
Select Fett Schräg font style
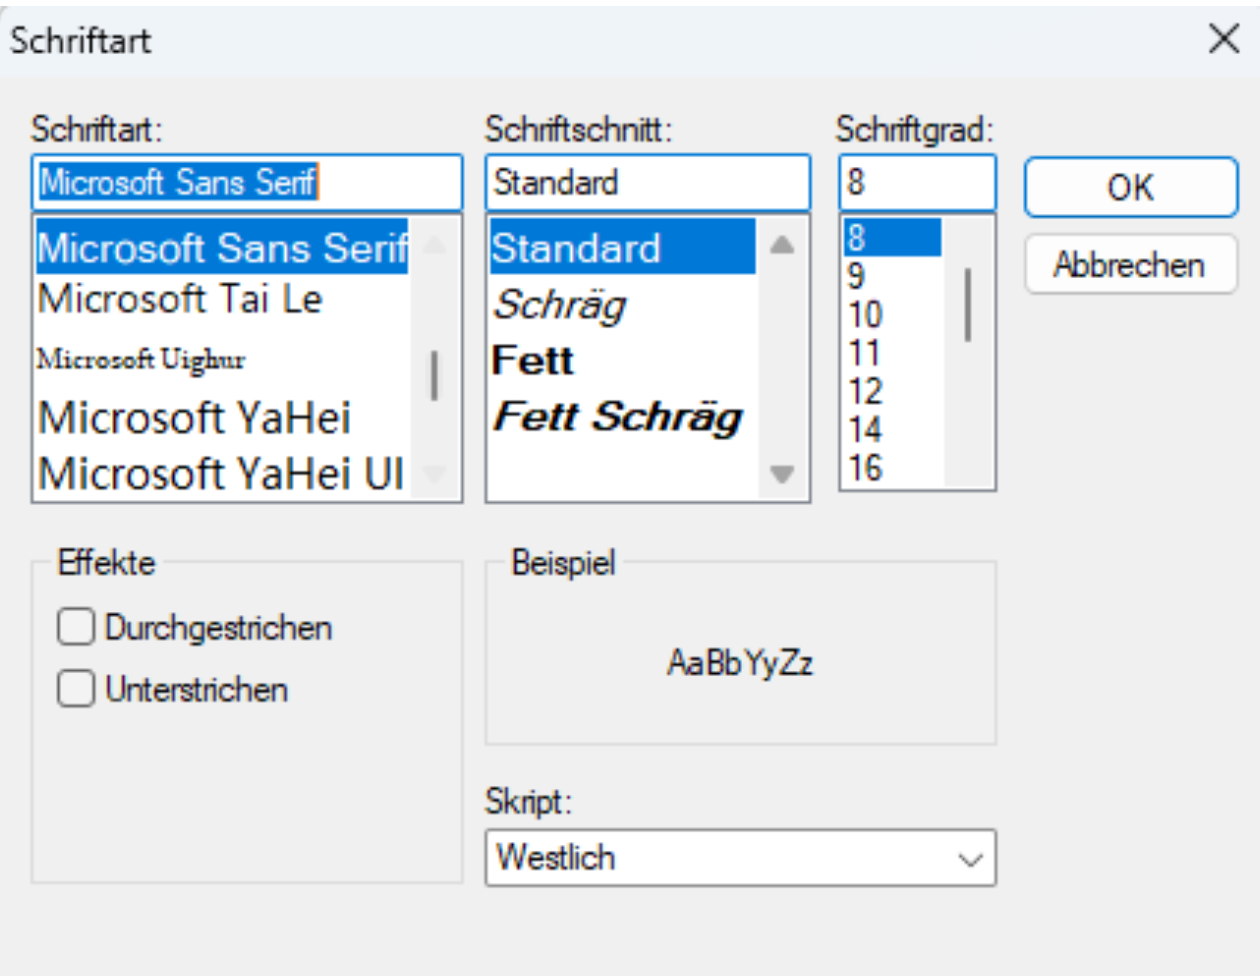[x=622, y=417]
